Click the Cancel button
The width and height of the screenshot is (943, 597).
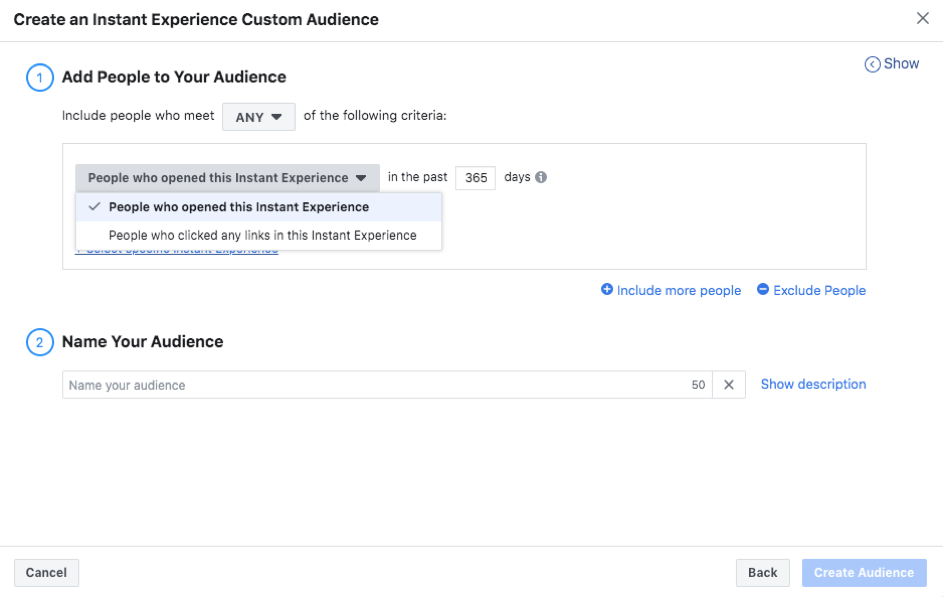click(x=46, y=572)
